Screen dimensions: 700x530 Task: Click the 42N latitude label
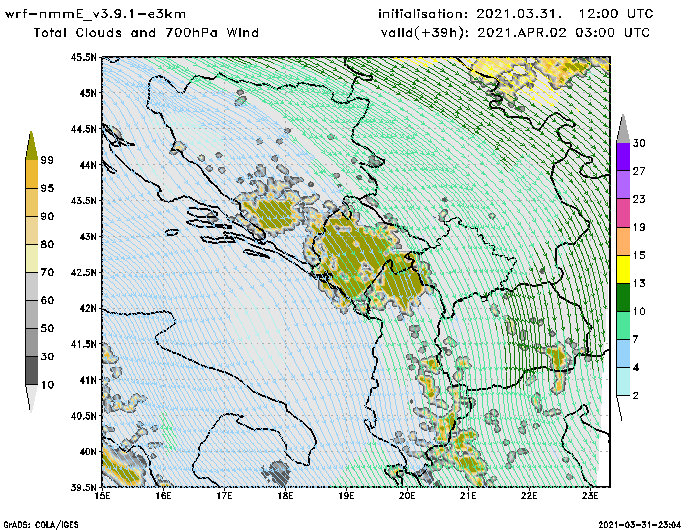tap(88, 308)
